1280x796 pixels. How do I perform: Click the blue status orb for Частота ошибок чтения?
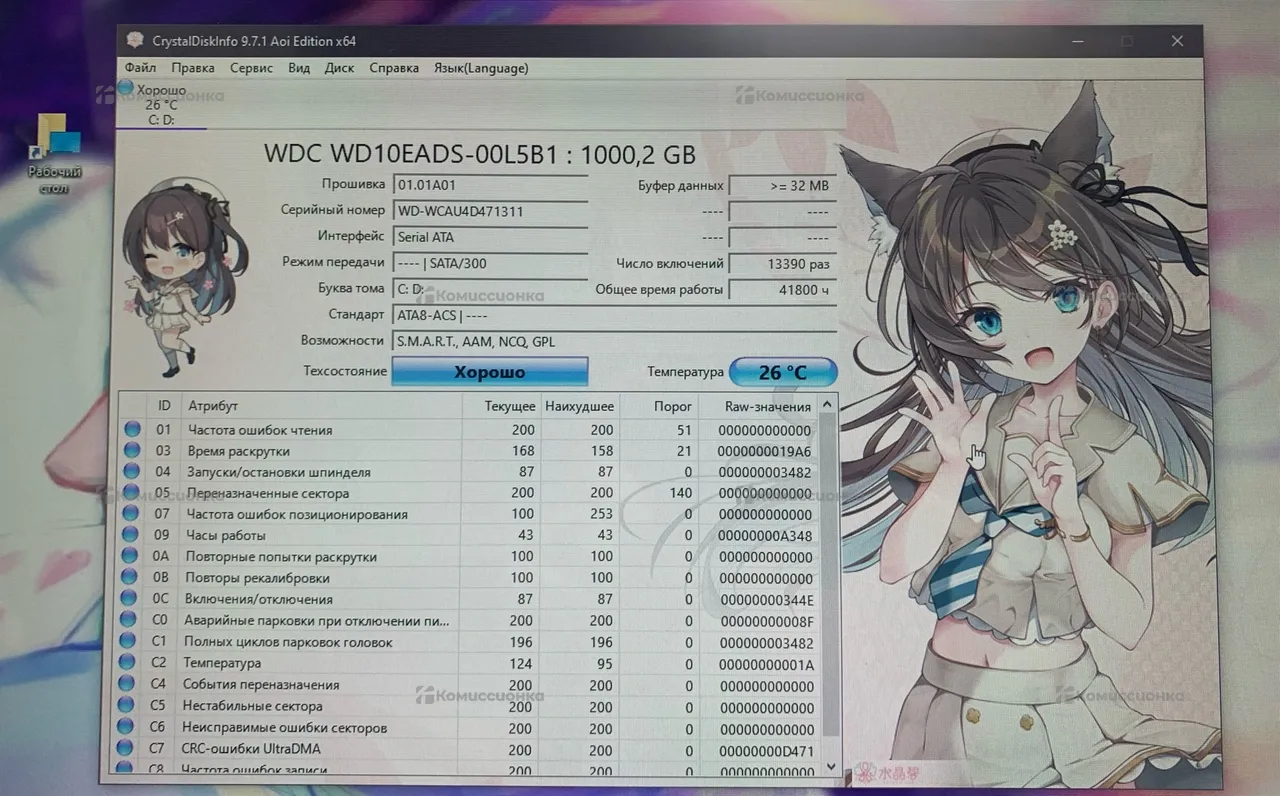132,429
